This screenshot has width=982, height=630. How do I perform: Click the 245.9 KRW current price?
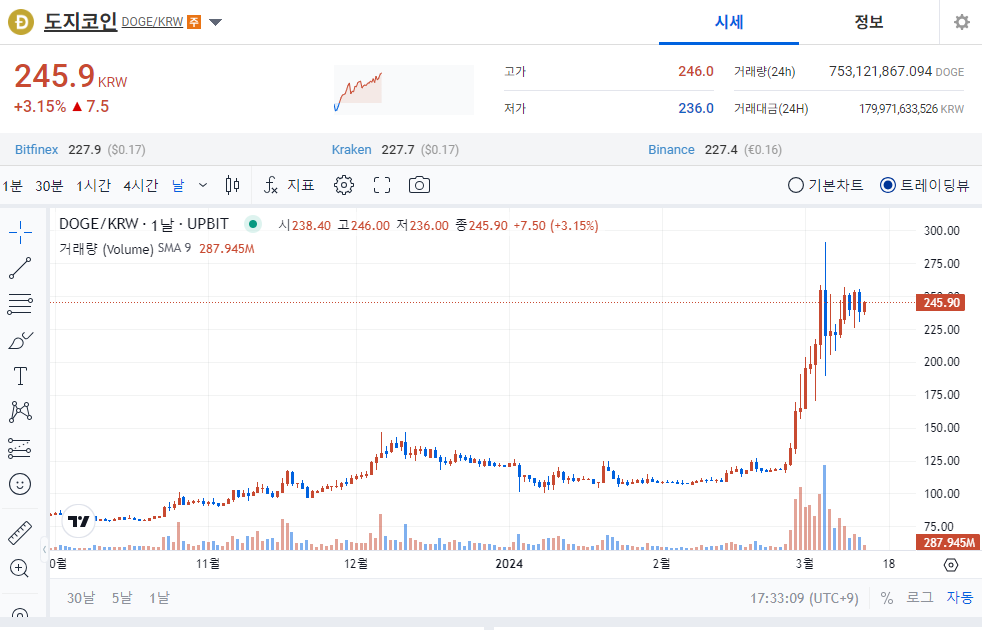click(70, 77)
